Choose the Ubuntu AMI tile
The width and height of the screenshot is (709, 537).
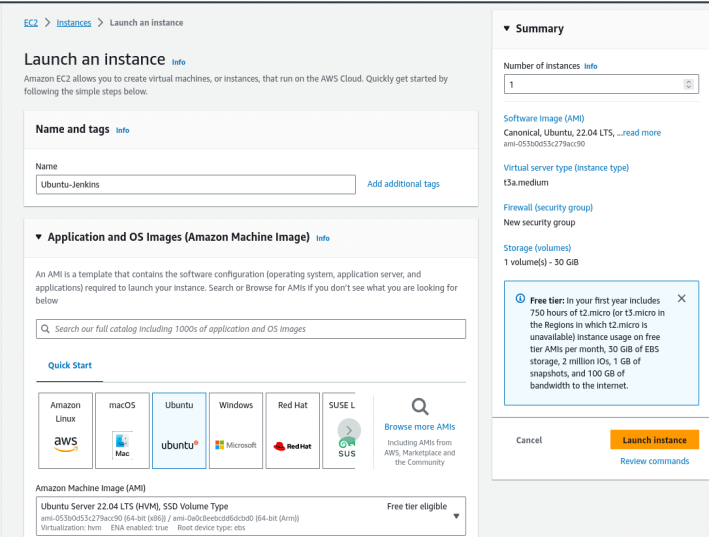click(179, 430)
